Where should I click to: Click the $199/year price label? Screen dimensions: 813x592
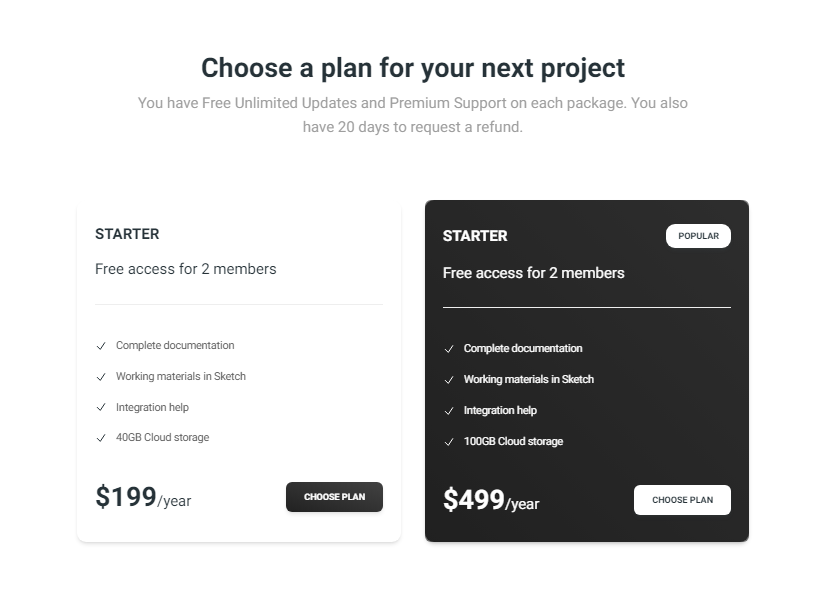(x=143, y=496)
